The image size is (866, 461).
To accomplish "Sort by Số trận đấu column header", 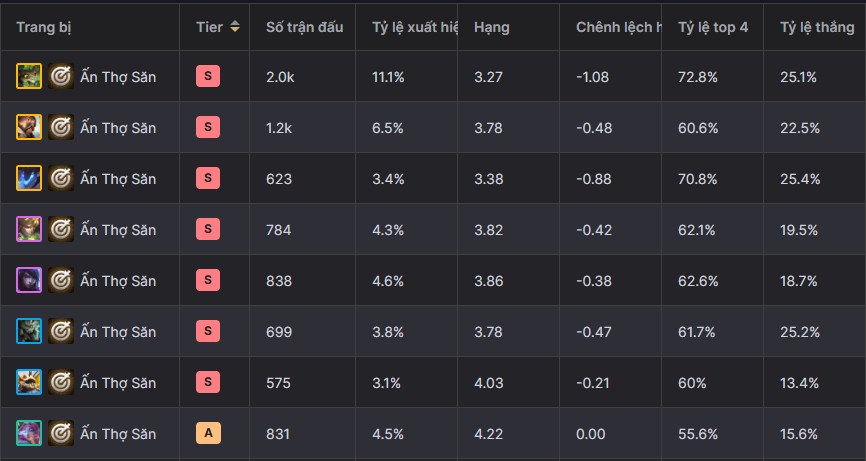I will [304, 27].
